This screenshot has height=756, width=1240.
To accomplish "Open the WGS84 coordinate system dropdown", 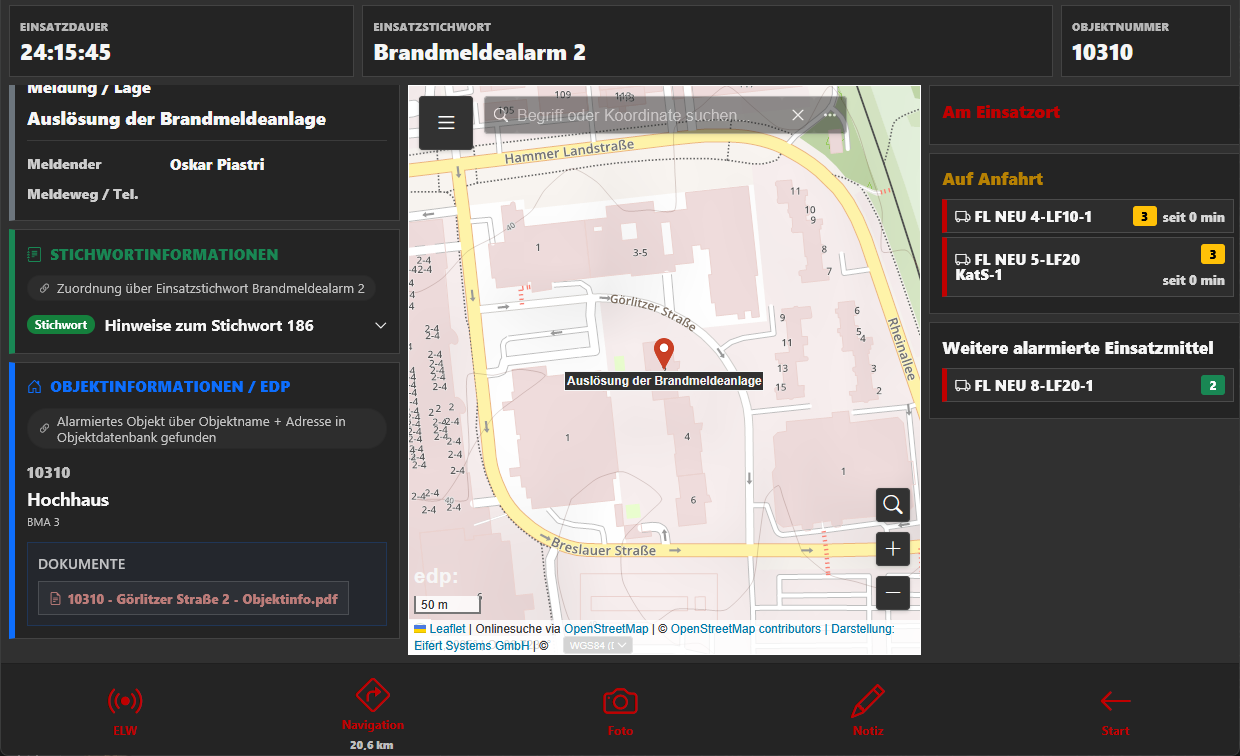I will click(598, 646).
